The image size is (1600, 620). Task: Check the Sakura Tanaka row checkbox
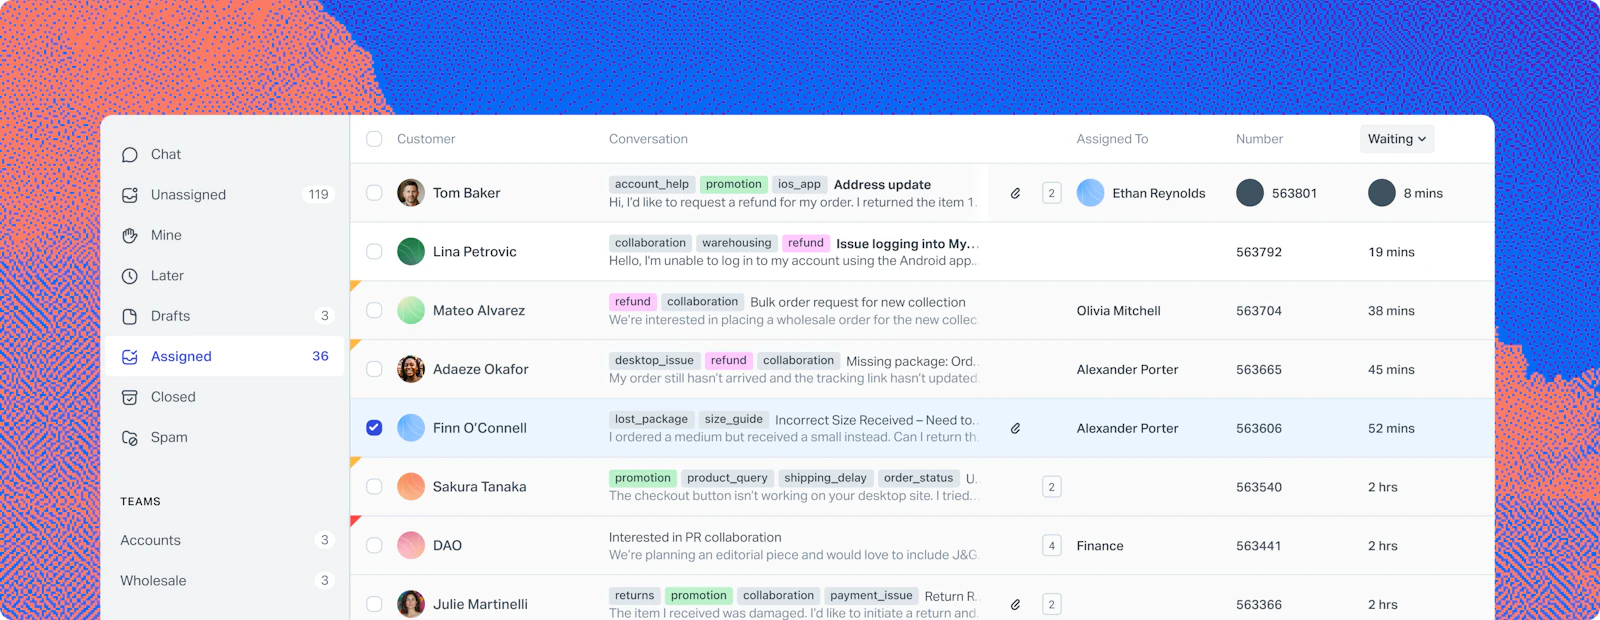[x=374, y=487]
